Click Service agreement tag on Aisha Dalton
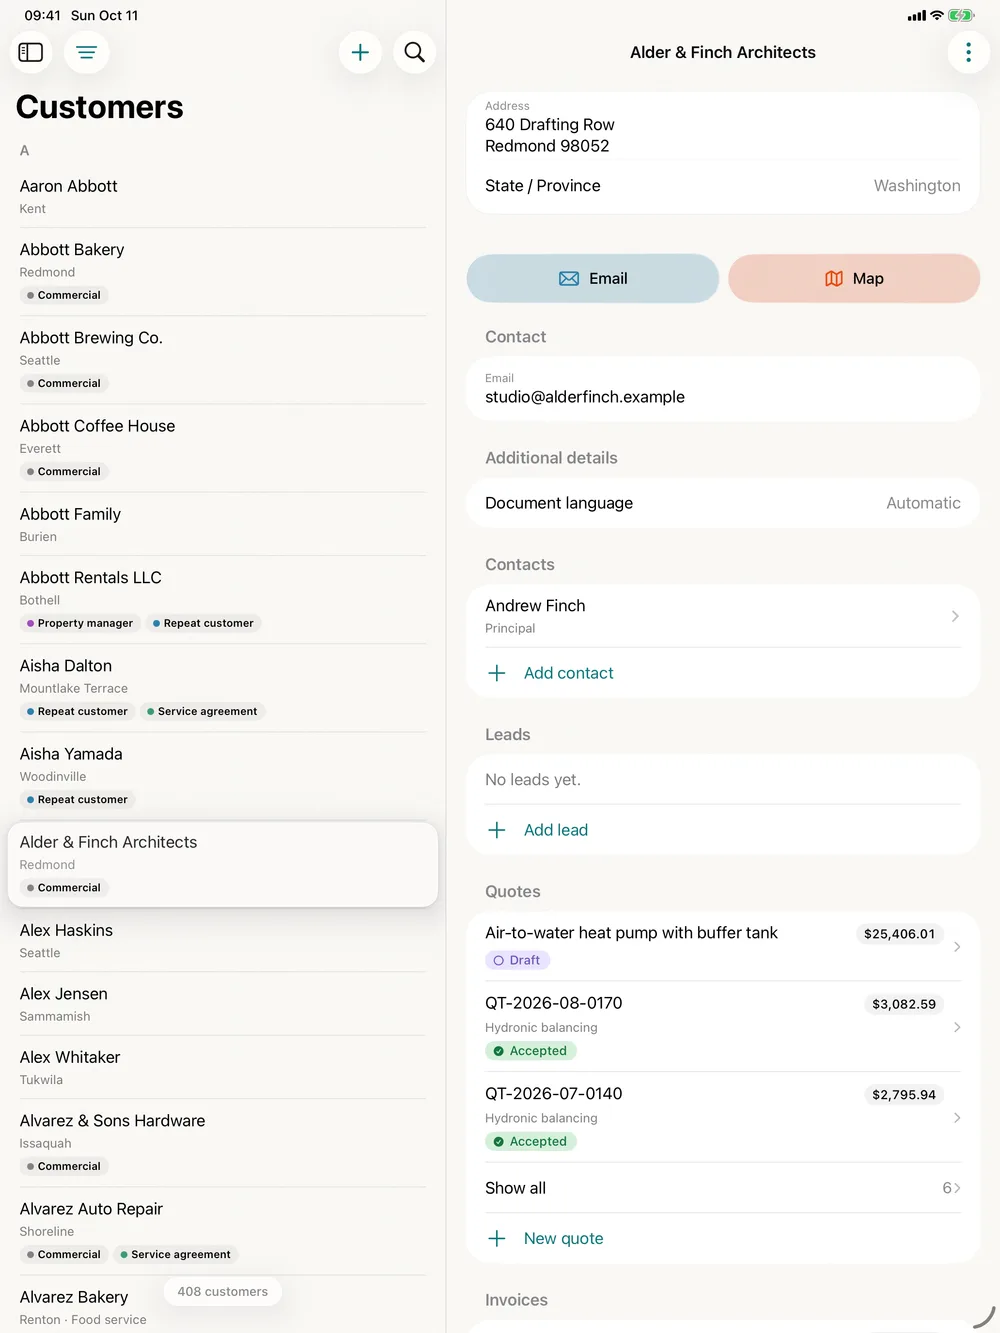 (x=201, y=711)
